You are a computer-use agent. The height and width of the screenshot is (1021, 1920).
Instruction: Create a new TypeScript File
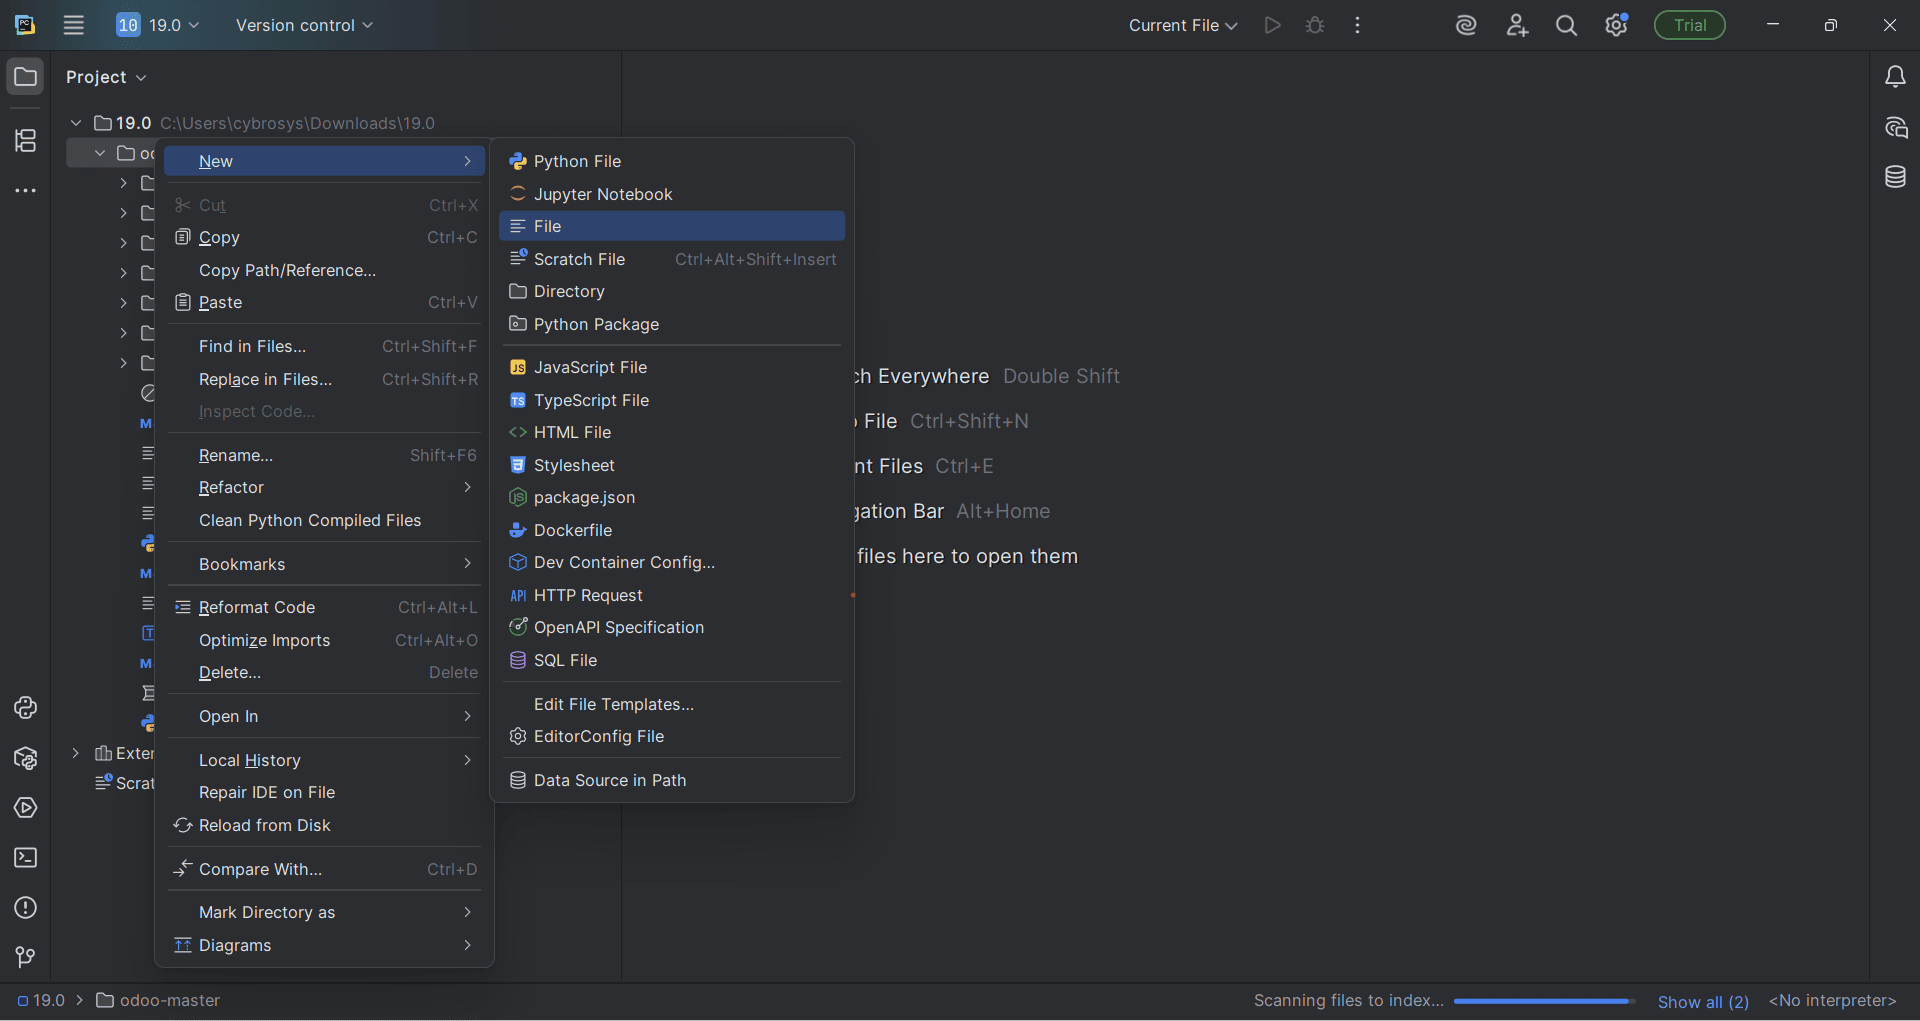(672, 400)
